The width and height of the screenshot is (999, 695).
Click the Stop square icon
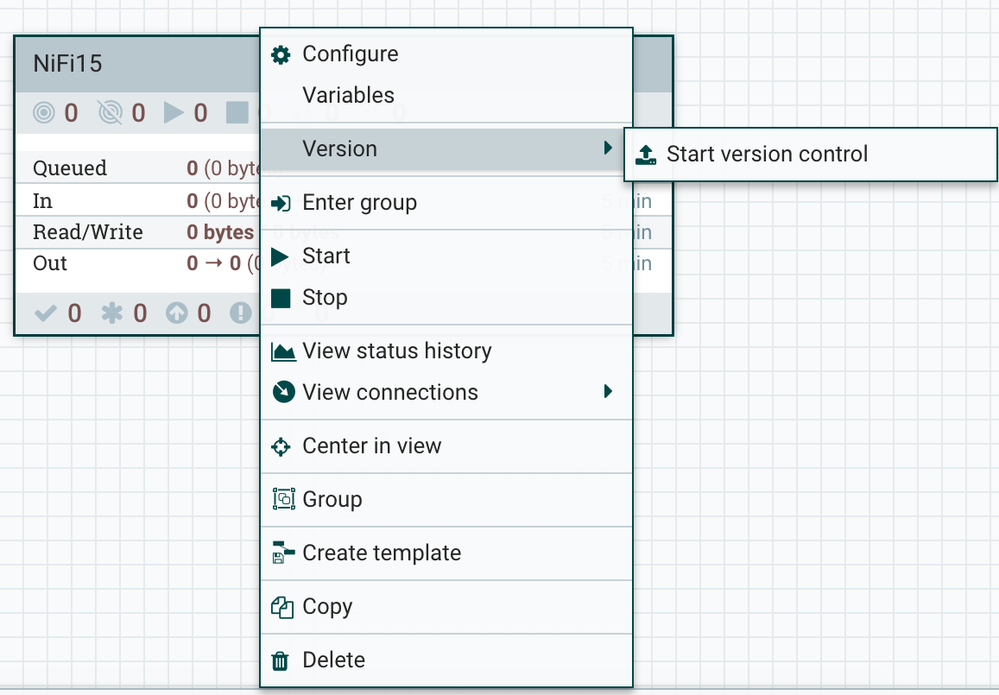tap(281, 297)
